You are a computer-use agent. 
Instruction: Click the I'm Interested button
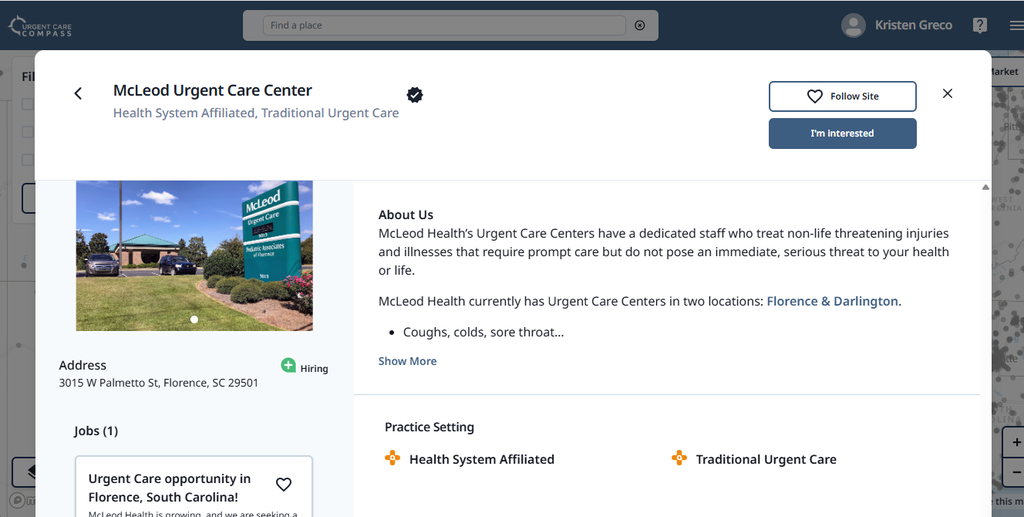point(842,133)
